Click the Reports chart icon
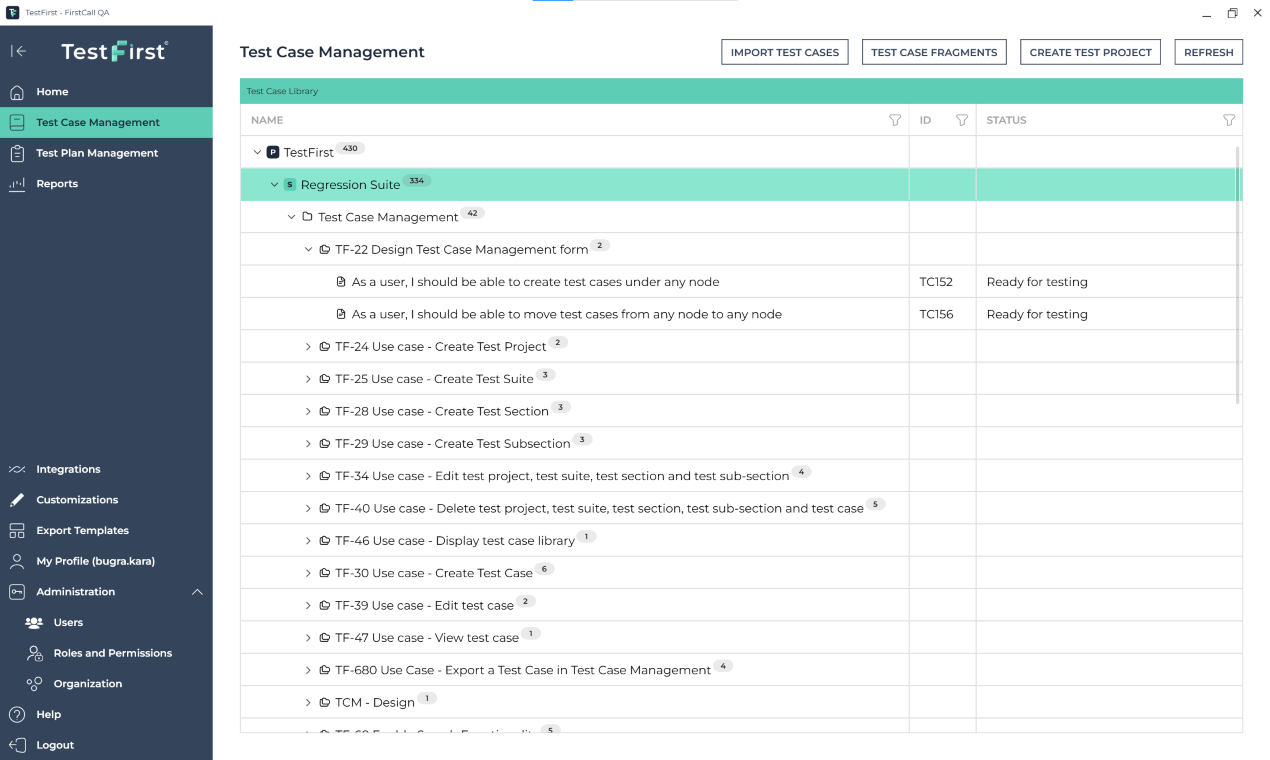Viewport: 1270px width, 760px height. point(17,184)
